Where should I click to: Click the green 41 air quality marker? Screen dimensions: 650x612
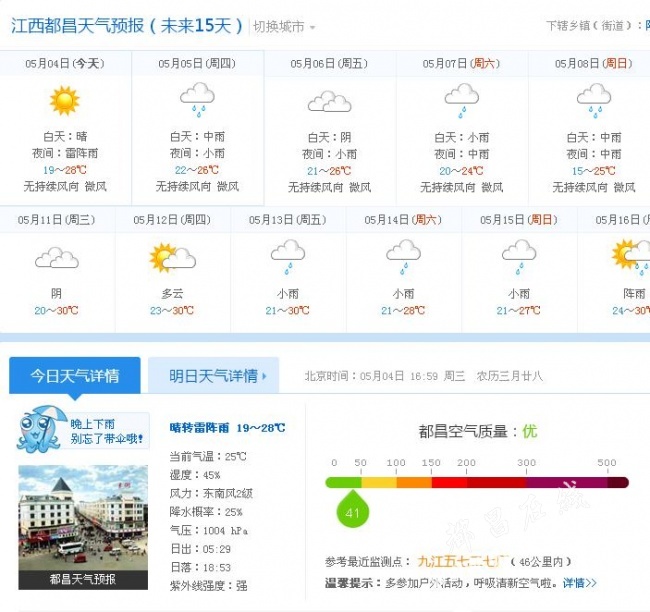pyautogui.click(x=352, y=509)
